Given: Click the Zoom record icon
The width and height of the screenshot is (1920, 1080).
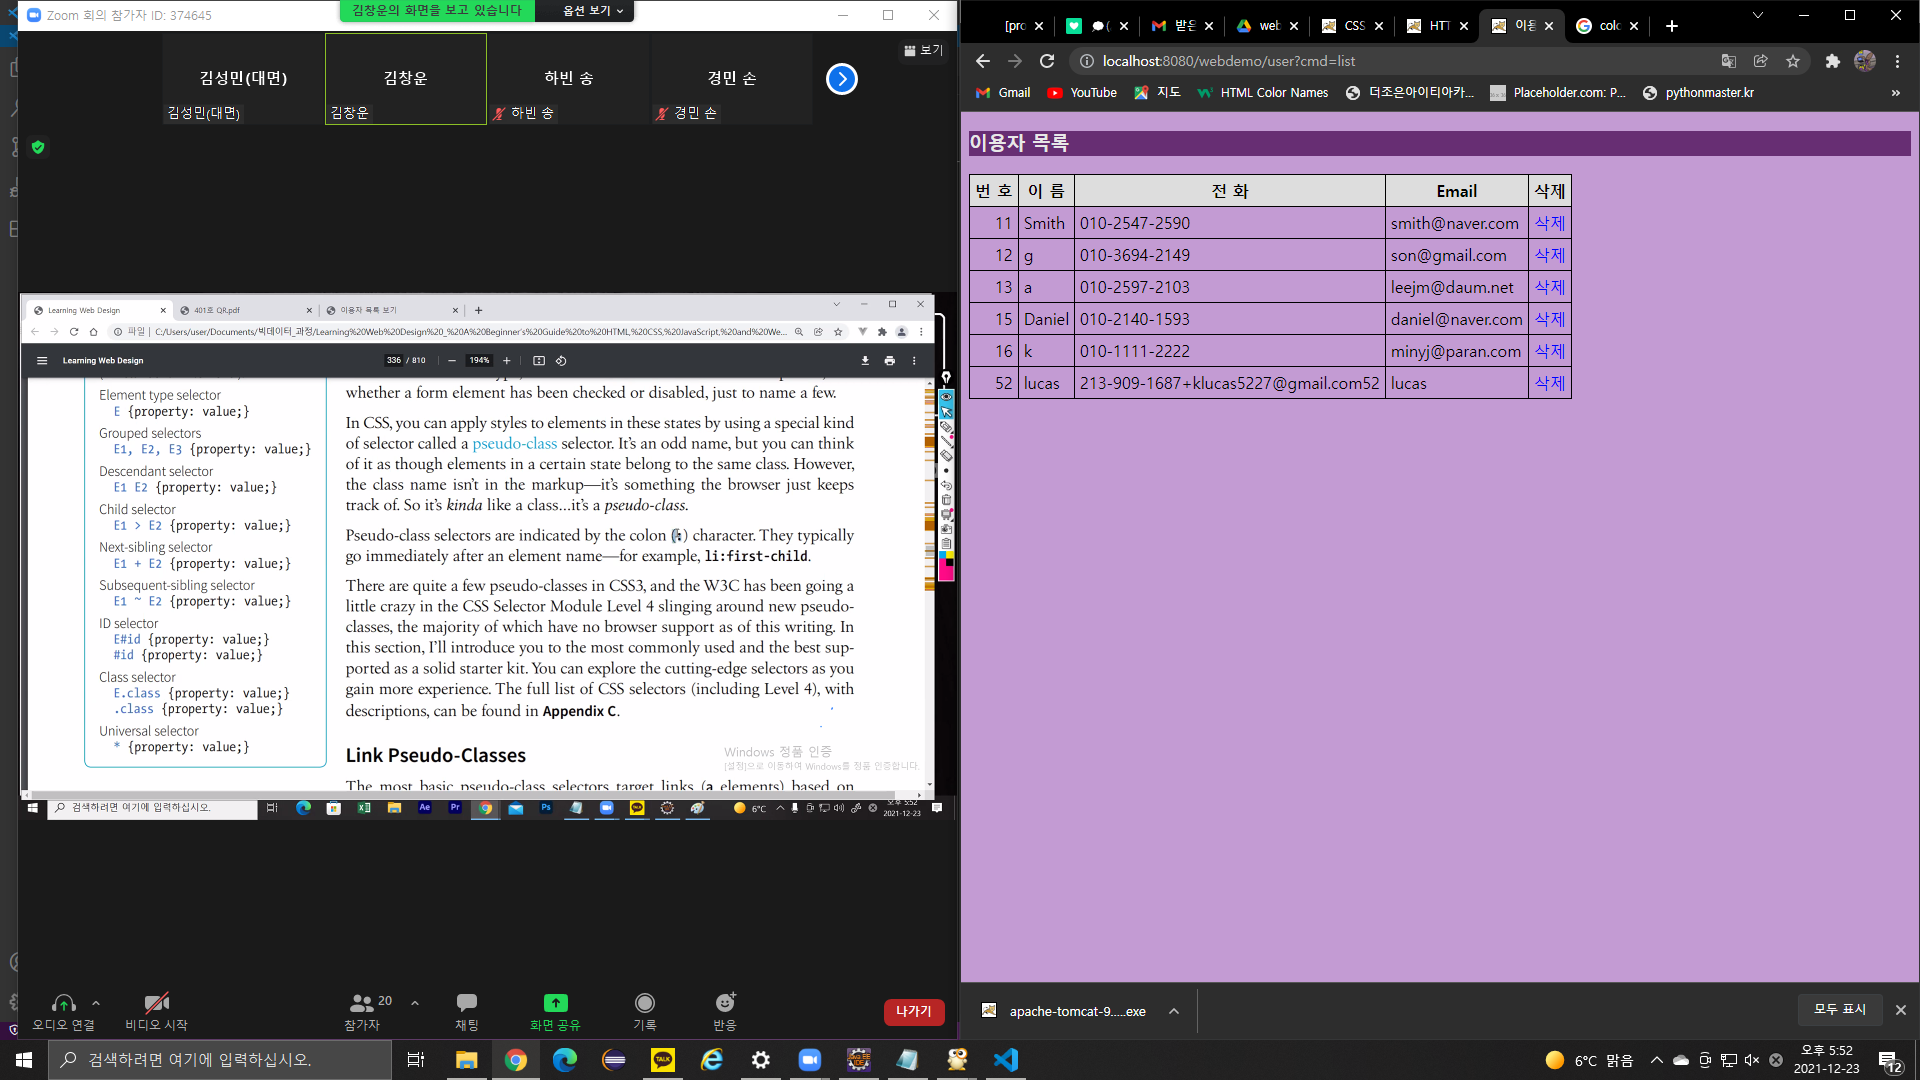Looking at the screenshot, I should click(645, 1004).
